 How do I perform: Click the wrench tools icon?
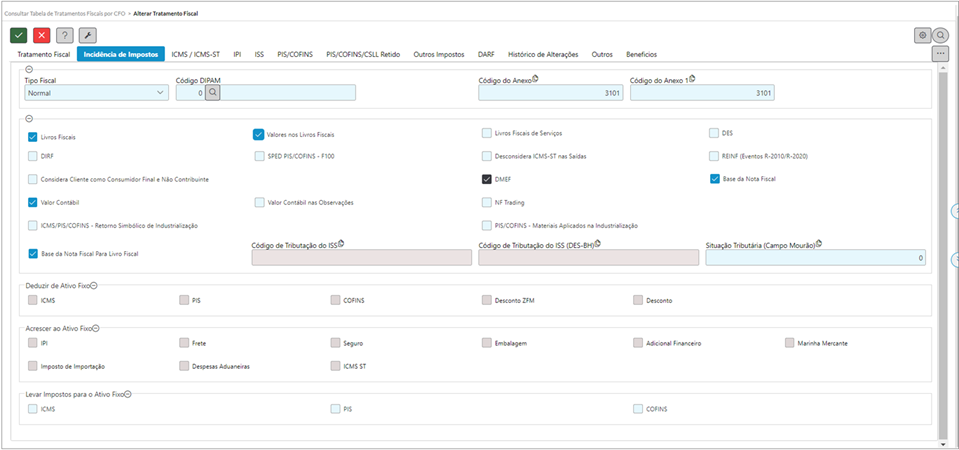tap(87, 35)
